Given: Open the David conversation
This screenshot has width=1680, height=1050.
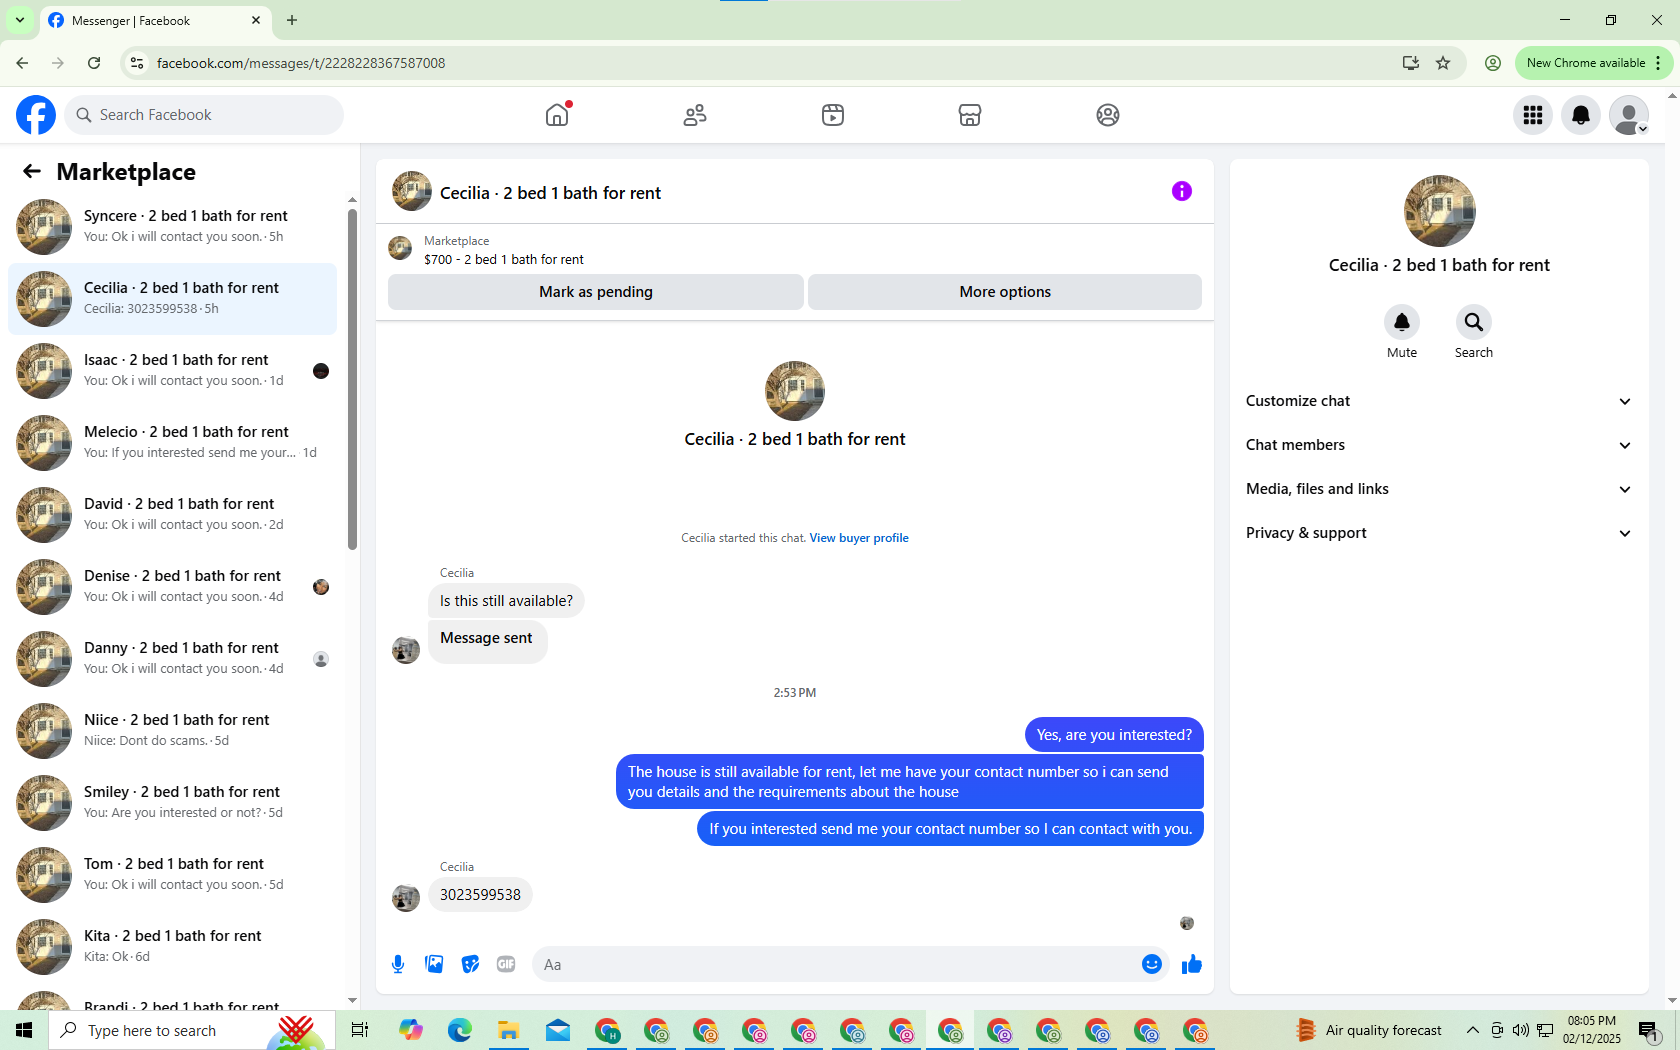Looking at the screenshot, I should (x=172, y=515).
